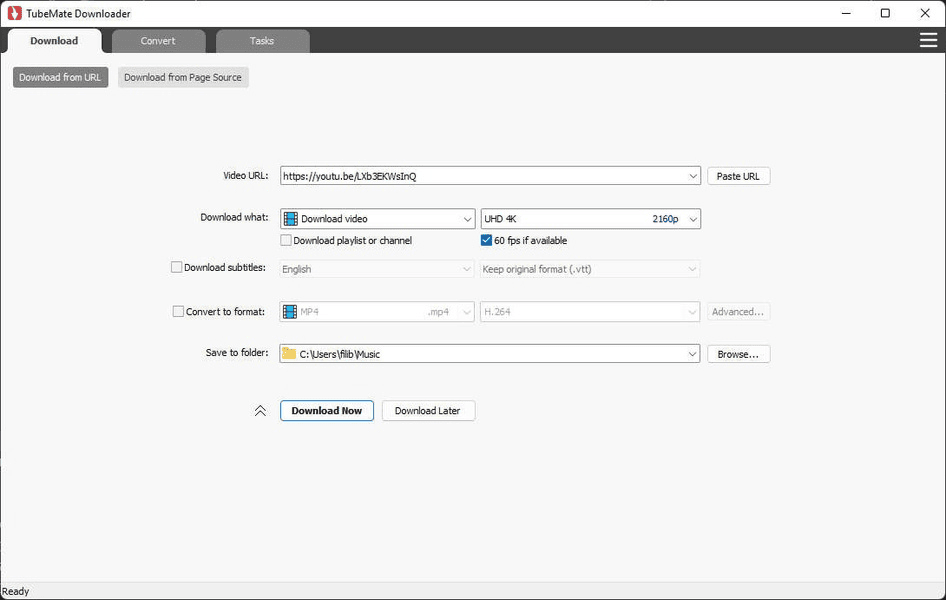Enable Download playlist or channel
Screen dimensions: 946x600
click(x=285, y=240)
